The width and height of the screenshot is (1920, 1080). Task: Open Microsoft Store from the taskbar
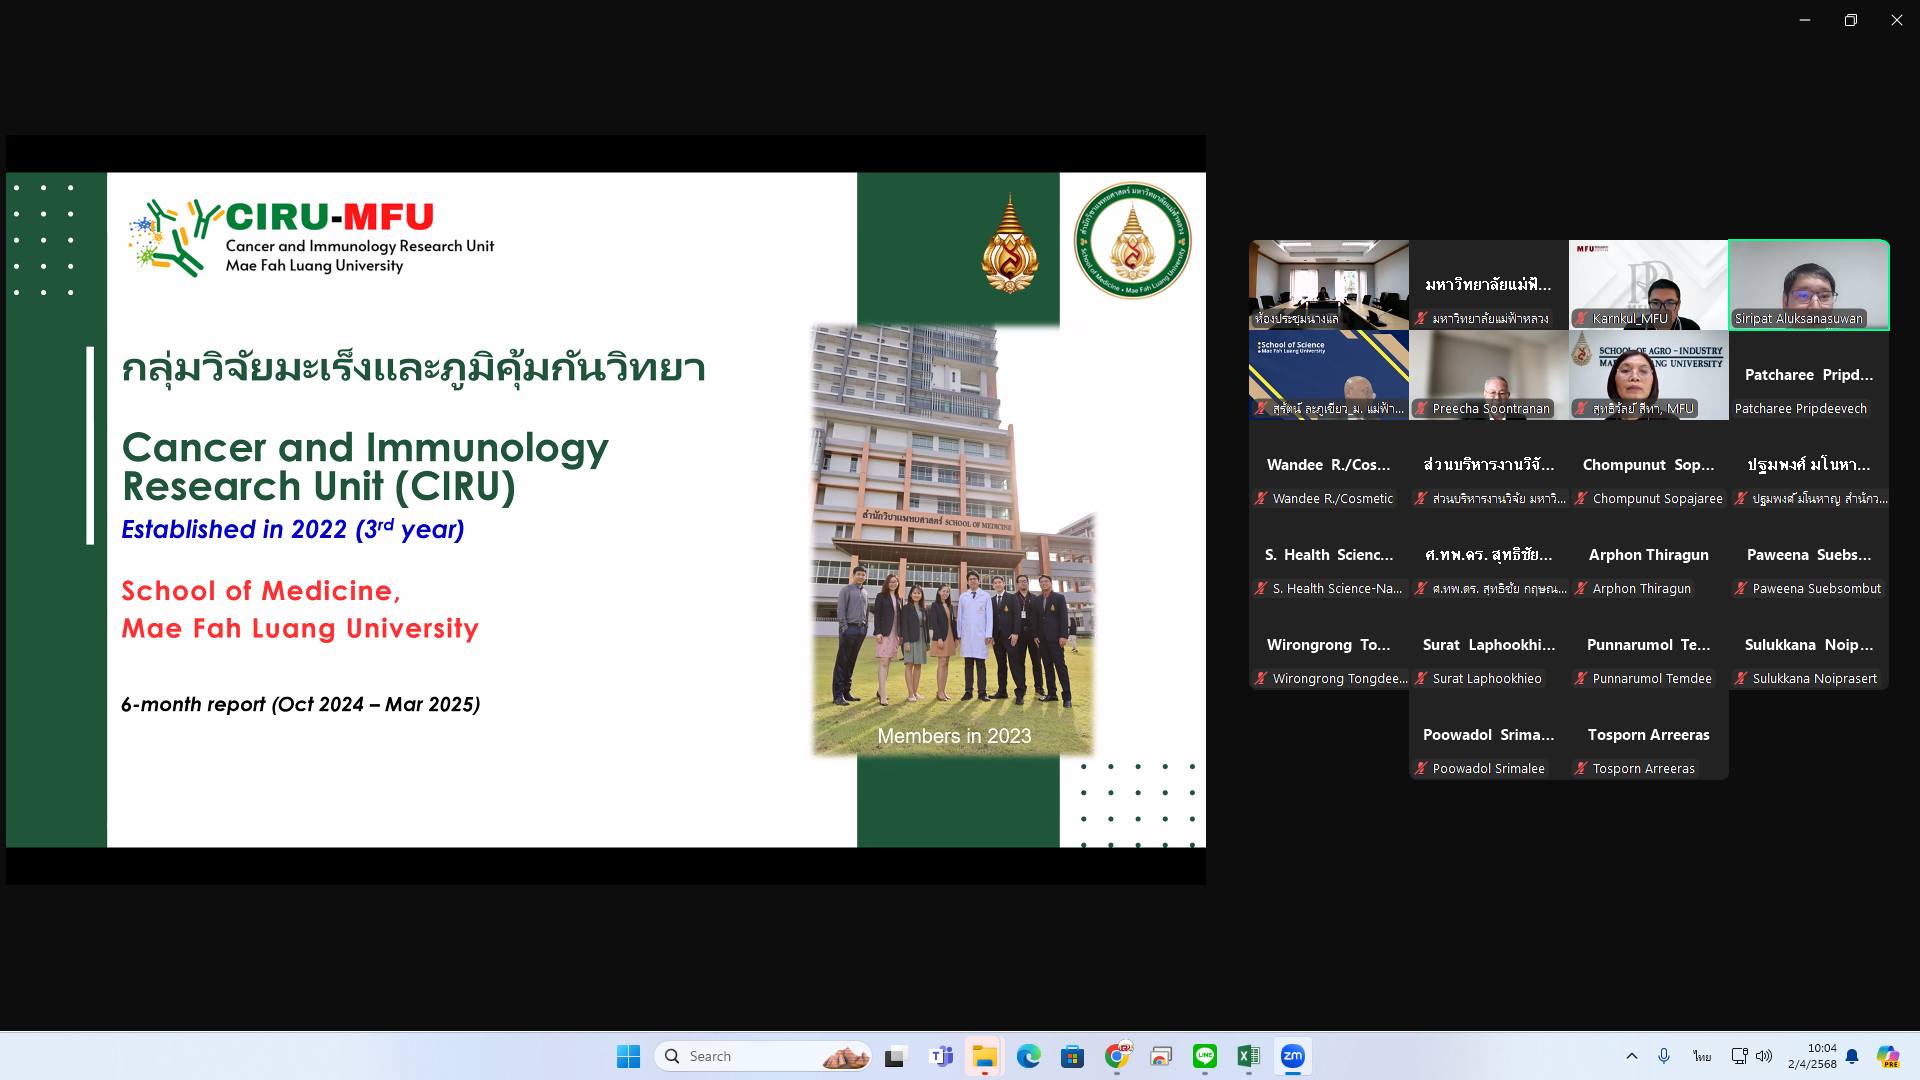(1072, 1056)
